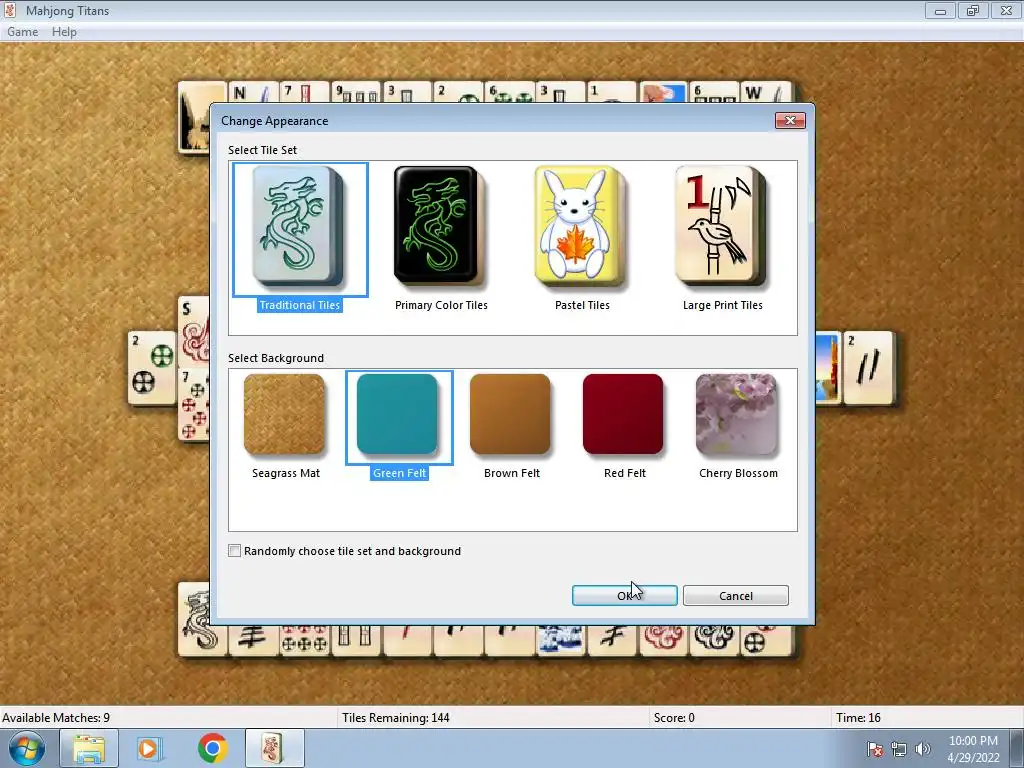Click the Red Felt label
Image resolution: width=1024 pixels, height=768 pixels.
(x=625, y=473)
